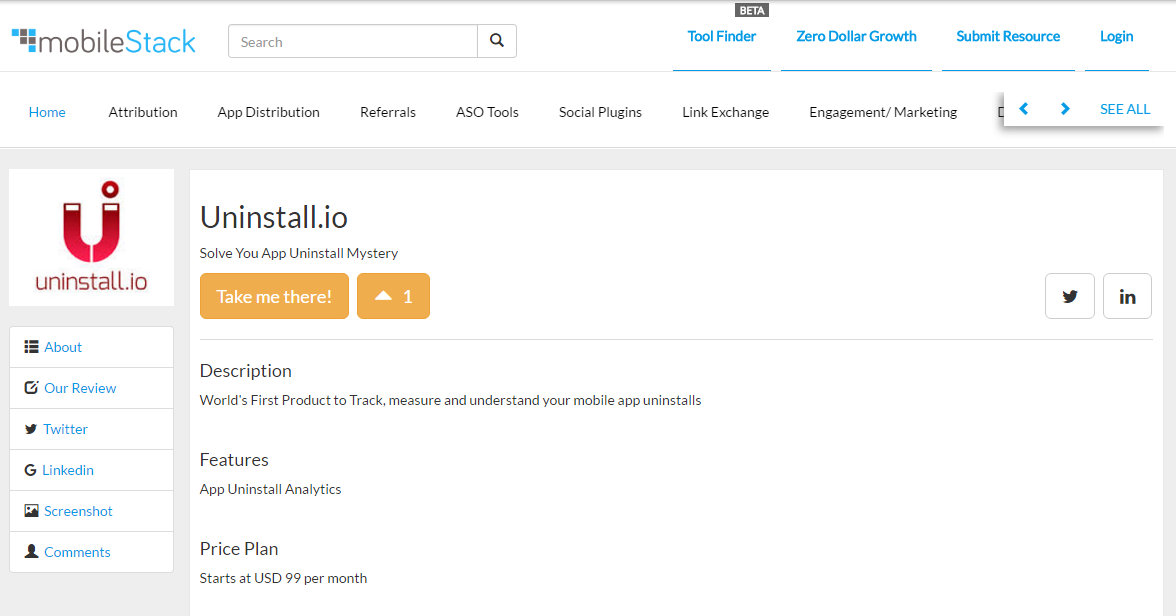Select the Social Plugins category
Image resolution: width=1176 pixels, height=616 pixels.
[600, 112]
